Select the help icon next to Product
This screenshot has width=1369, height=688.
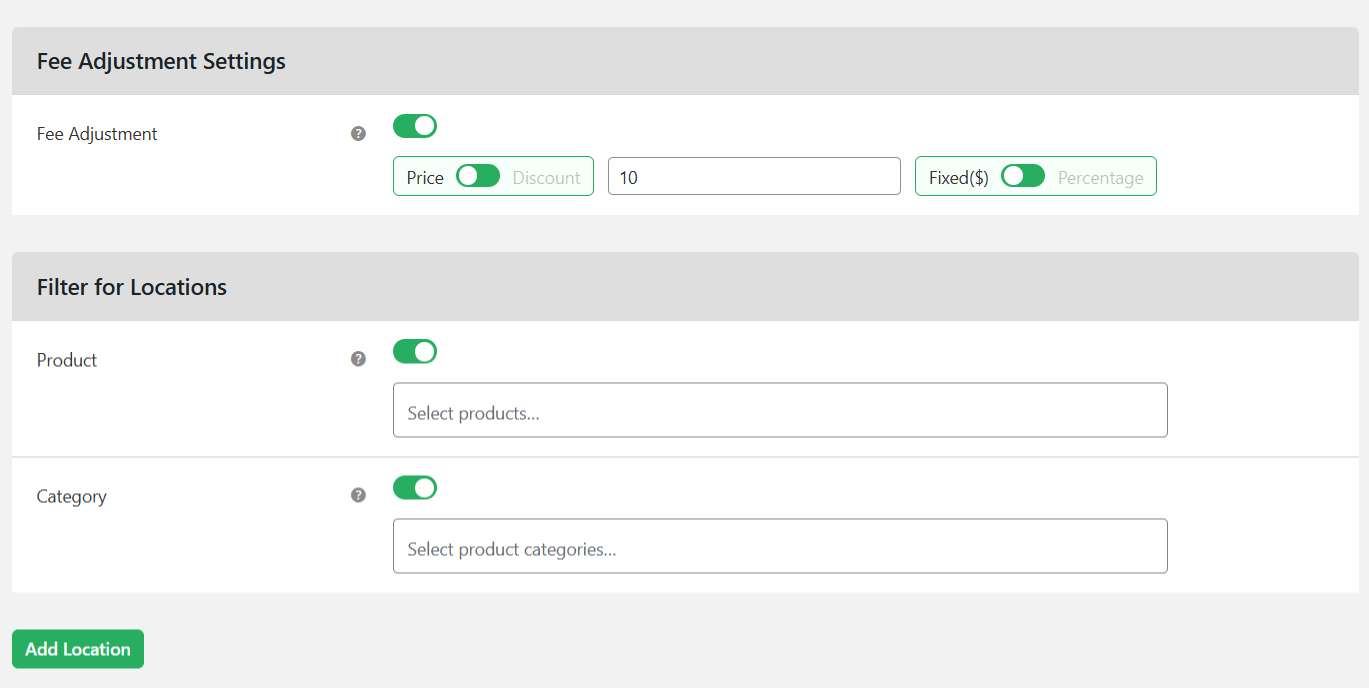click(x=357, y=358)
